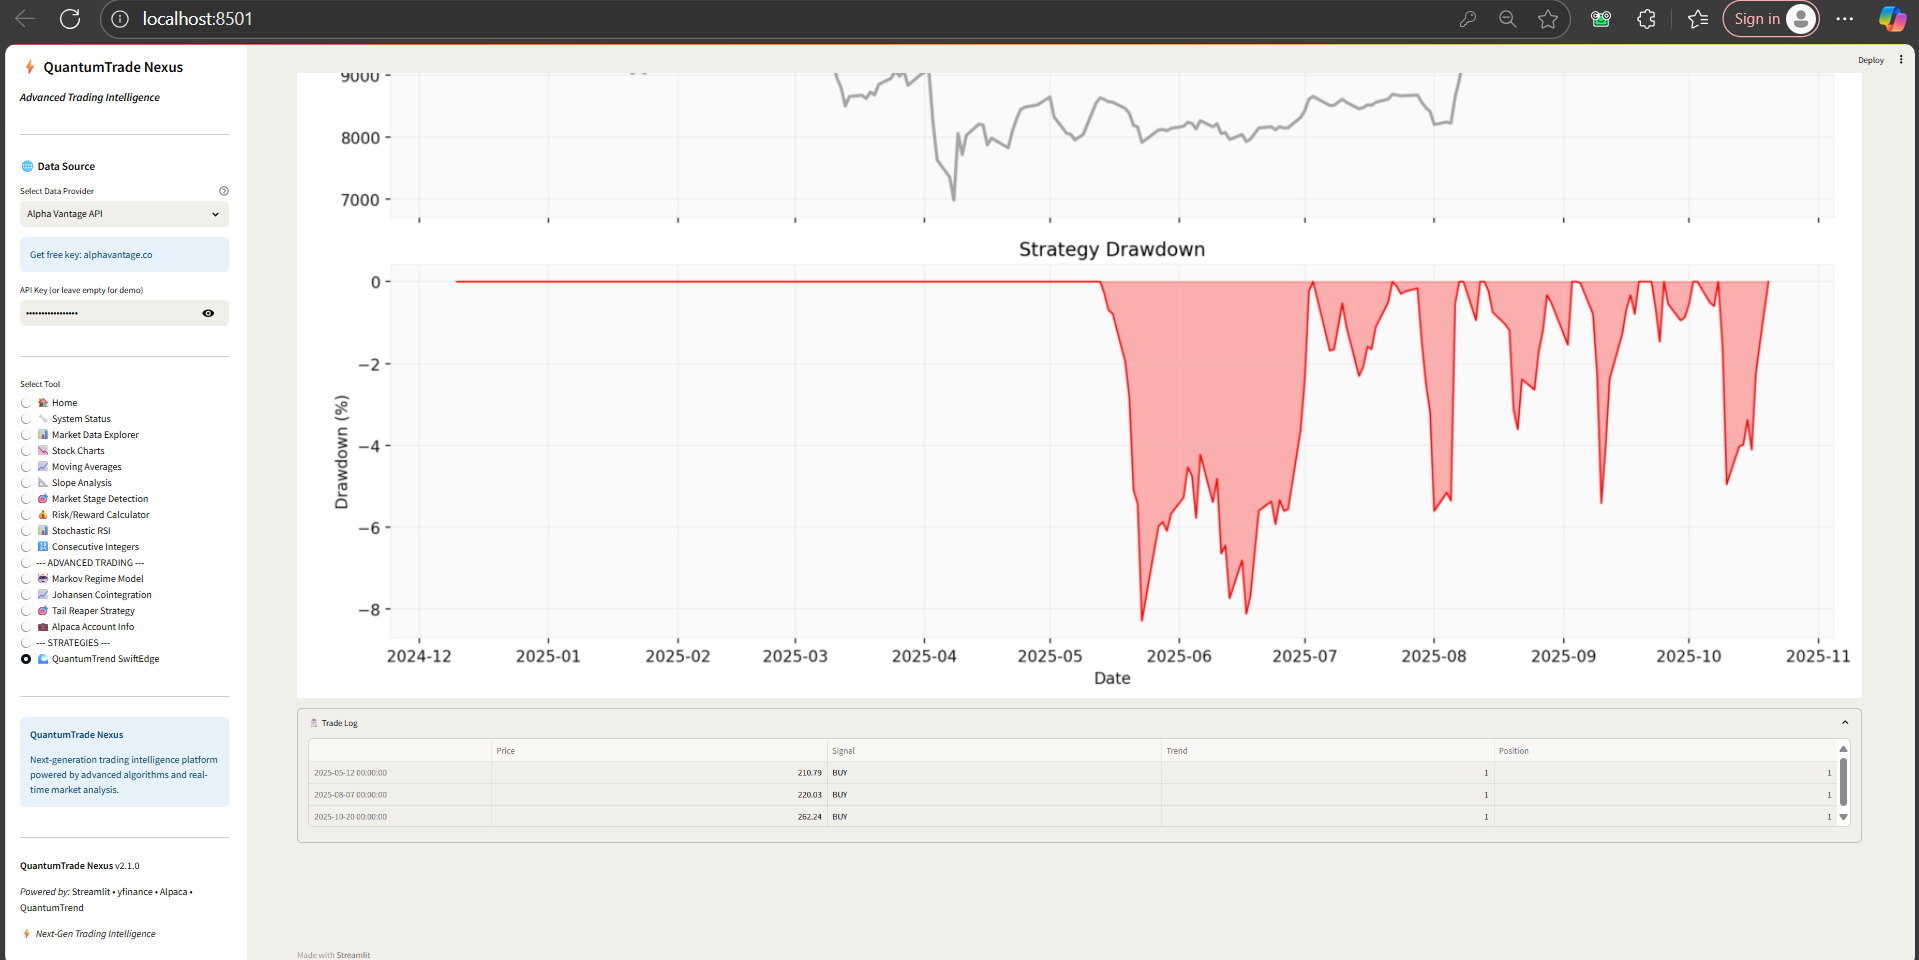Screen dimensions: 1919x960
Task: Reload the page with the refresh icon
Action: [x=70, y=18]
